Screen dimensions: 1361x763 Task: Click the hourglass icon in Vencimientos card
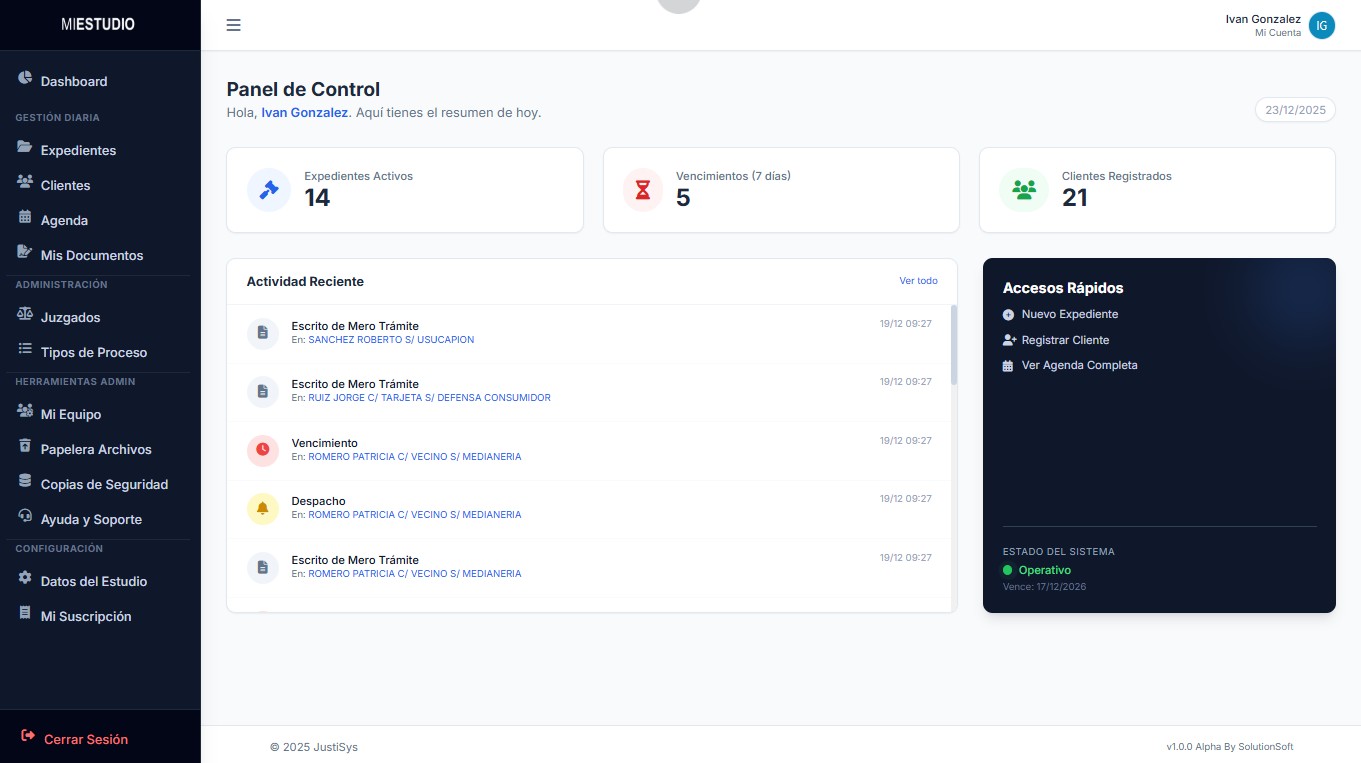pos(643,190)
